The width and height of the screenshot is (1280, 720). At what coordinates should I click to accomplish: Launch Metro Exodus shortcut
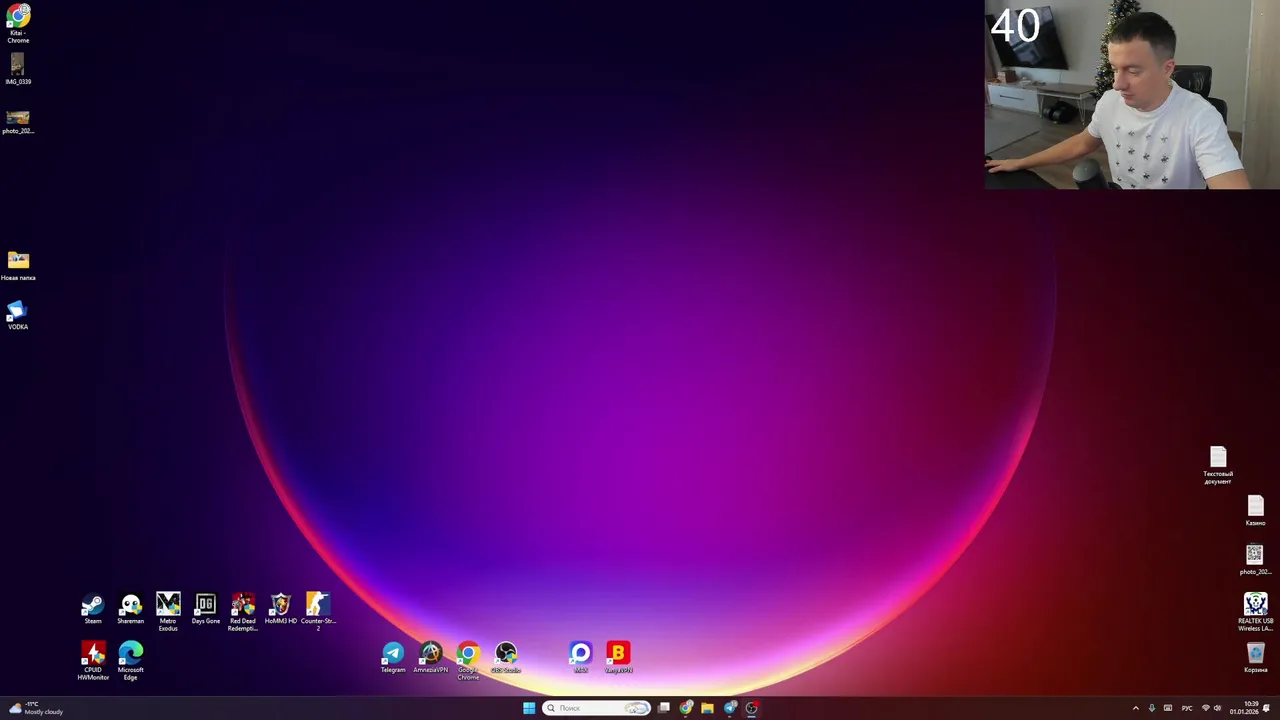pos(168,612)
